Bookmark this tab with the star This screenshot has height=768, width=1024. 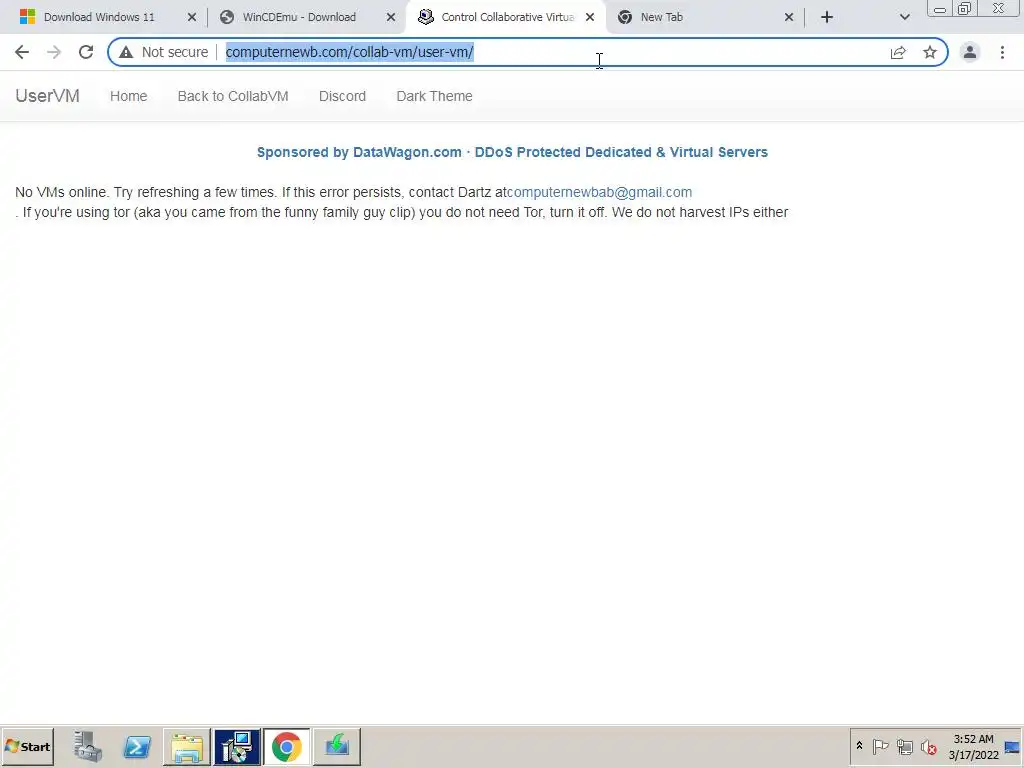click(930, 52)
